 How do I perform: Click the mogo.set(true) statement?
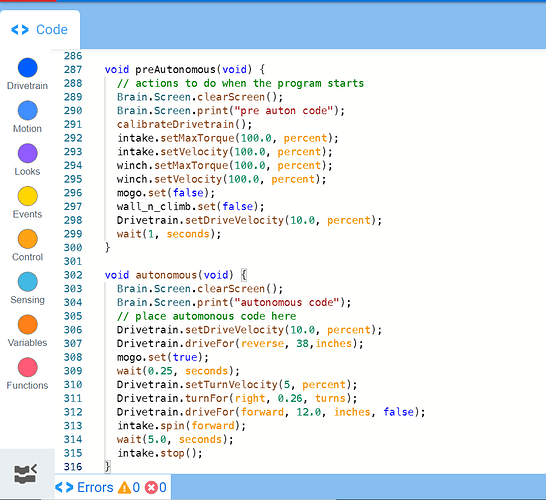pyautogui.click(x=163, y=357)
